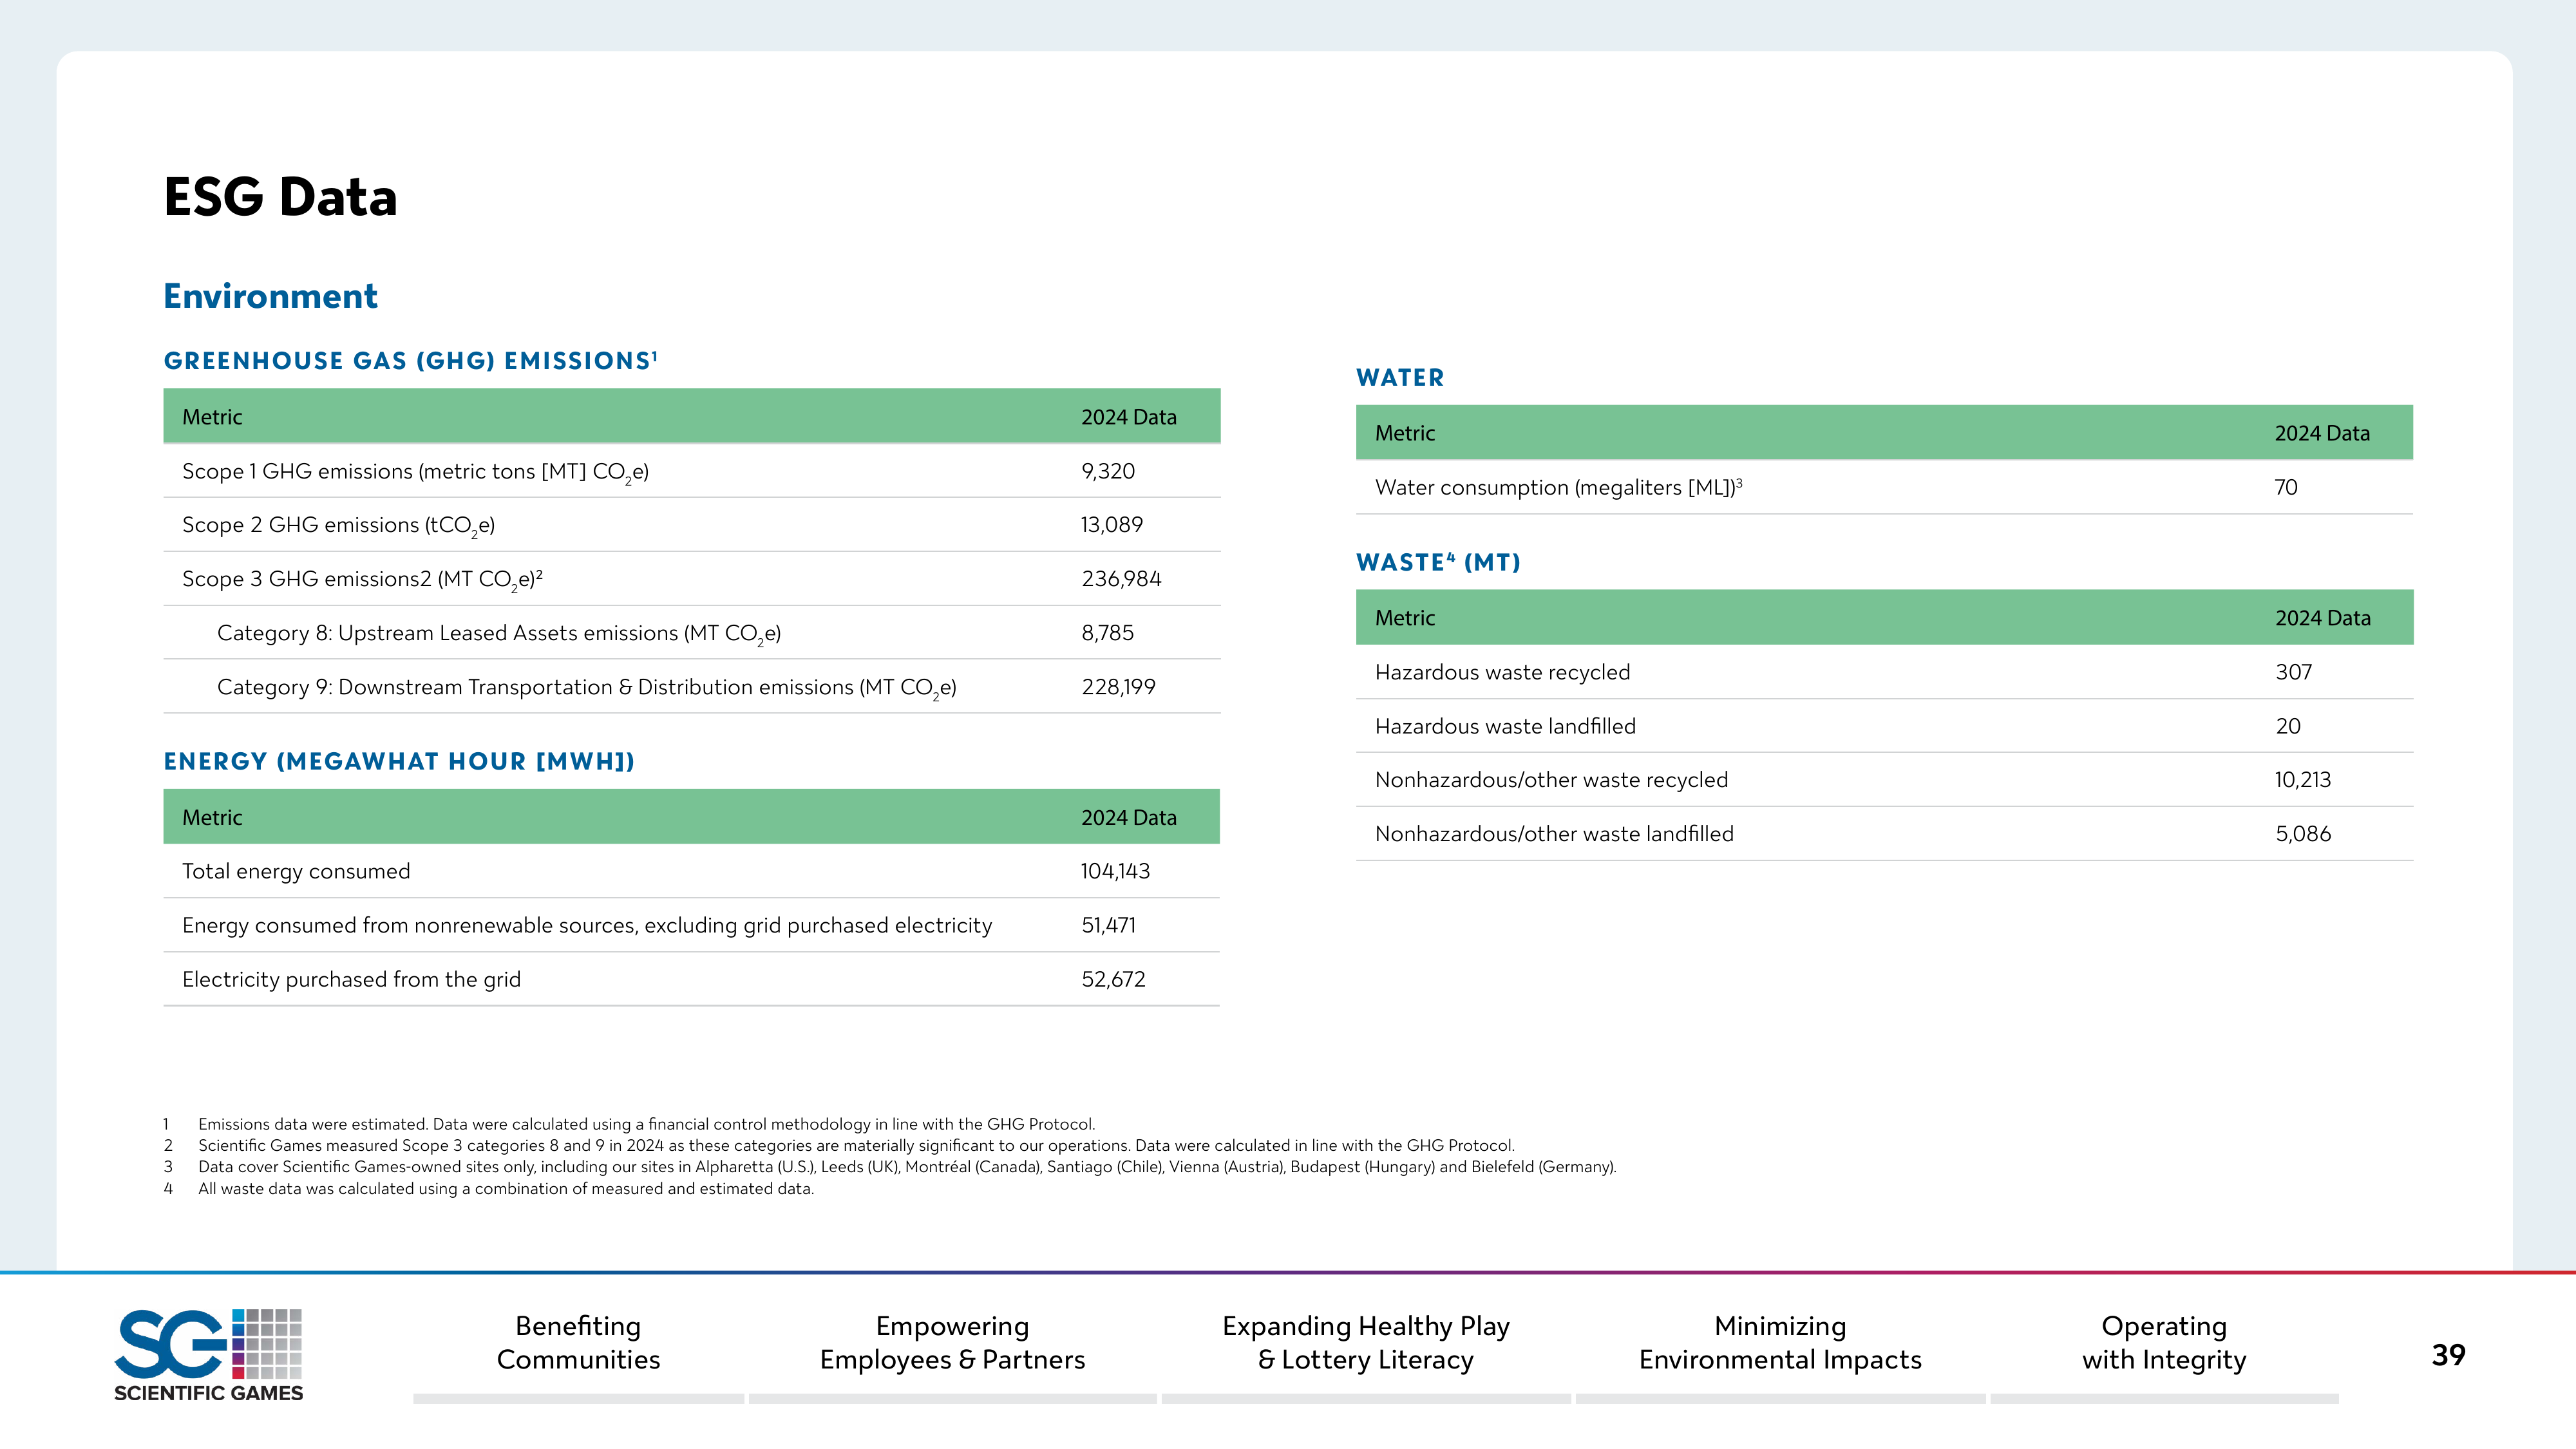
Task: Click footnote 2 about Scope 3 categories
Action: [839, 1145]
